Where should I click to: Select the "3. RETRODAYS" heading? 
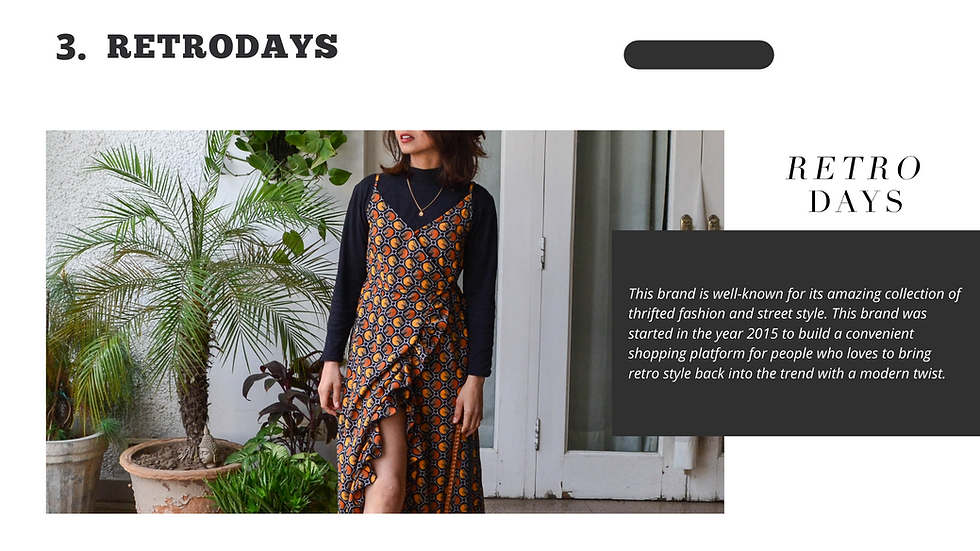(197, 47)
